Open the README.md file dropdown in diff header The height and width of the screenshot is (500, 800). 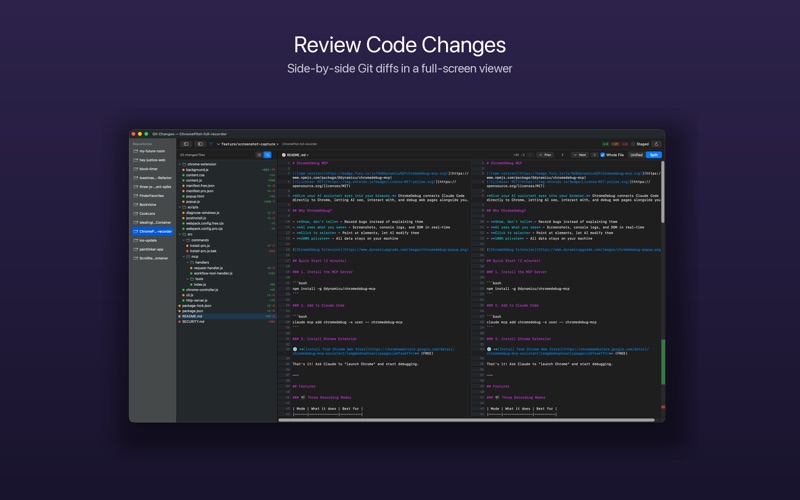click(x=295, y=155)
